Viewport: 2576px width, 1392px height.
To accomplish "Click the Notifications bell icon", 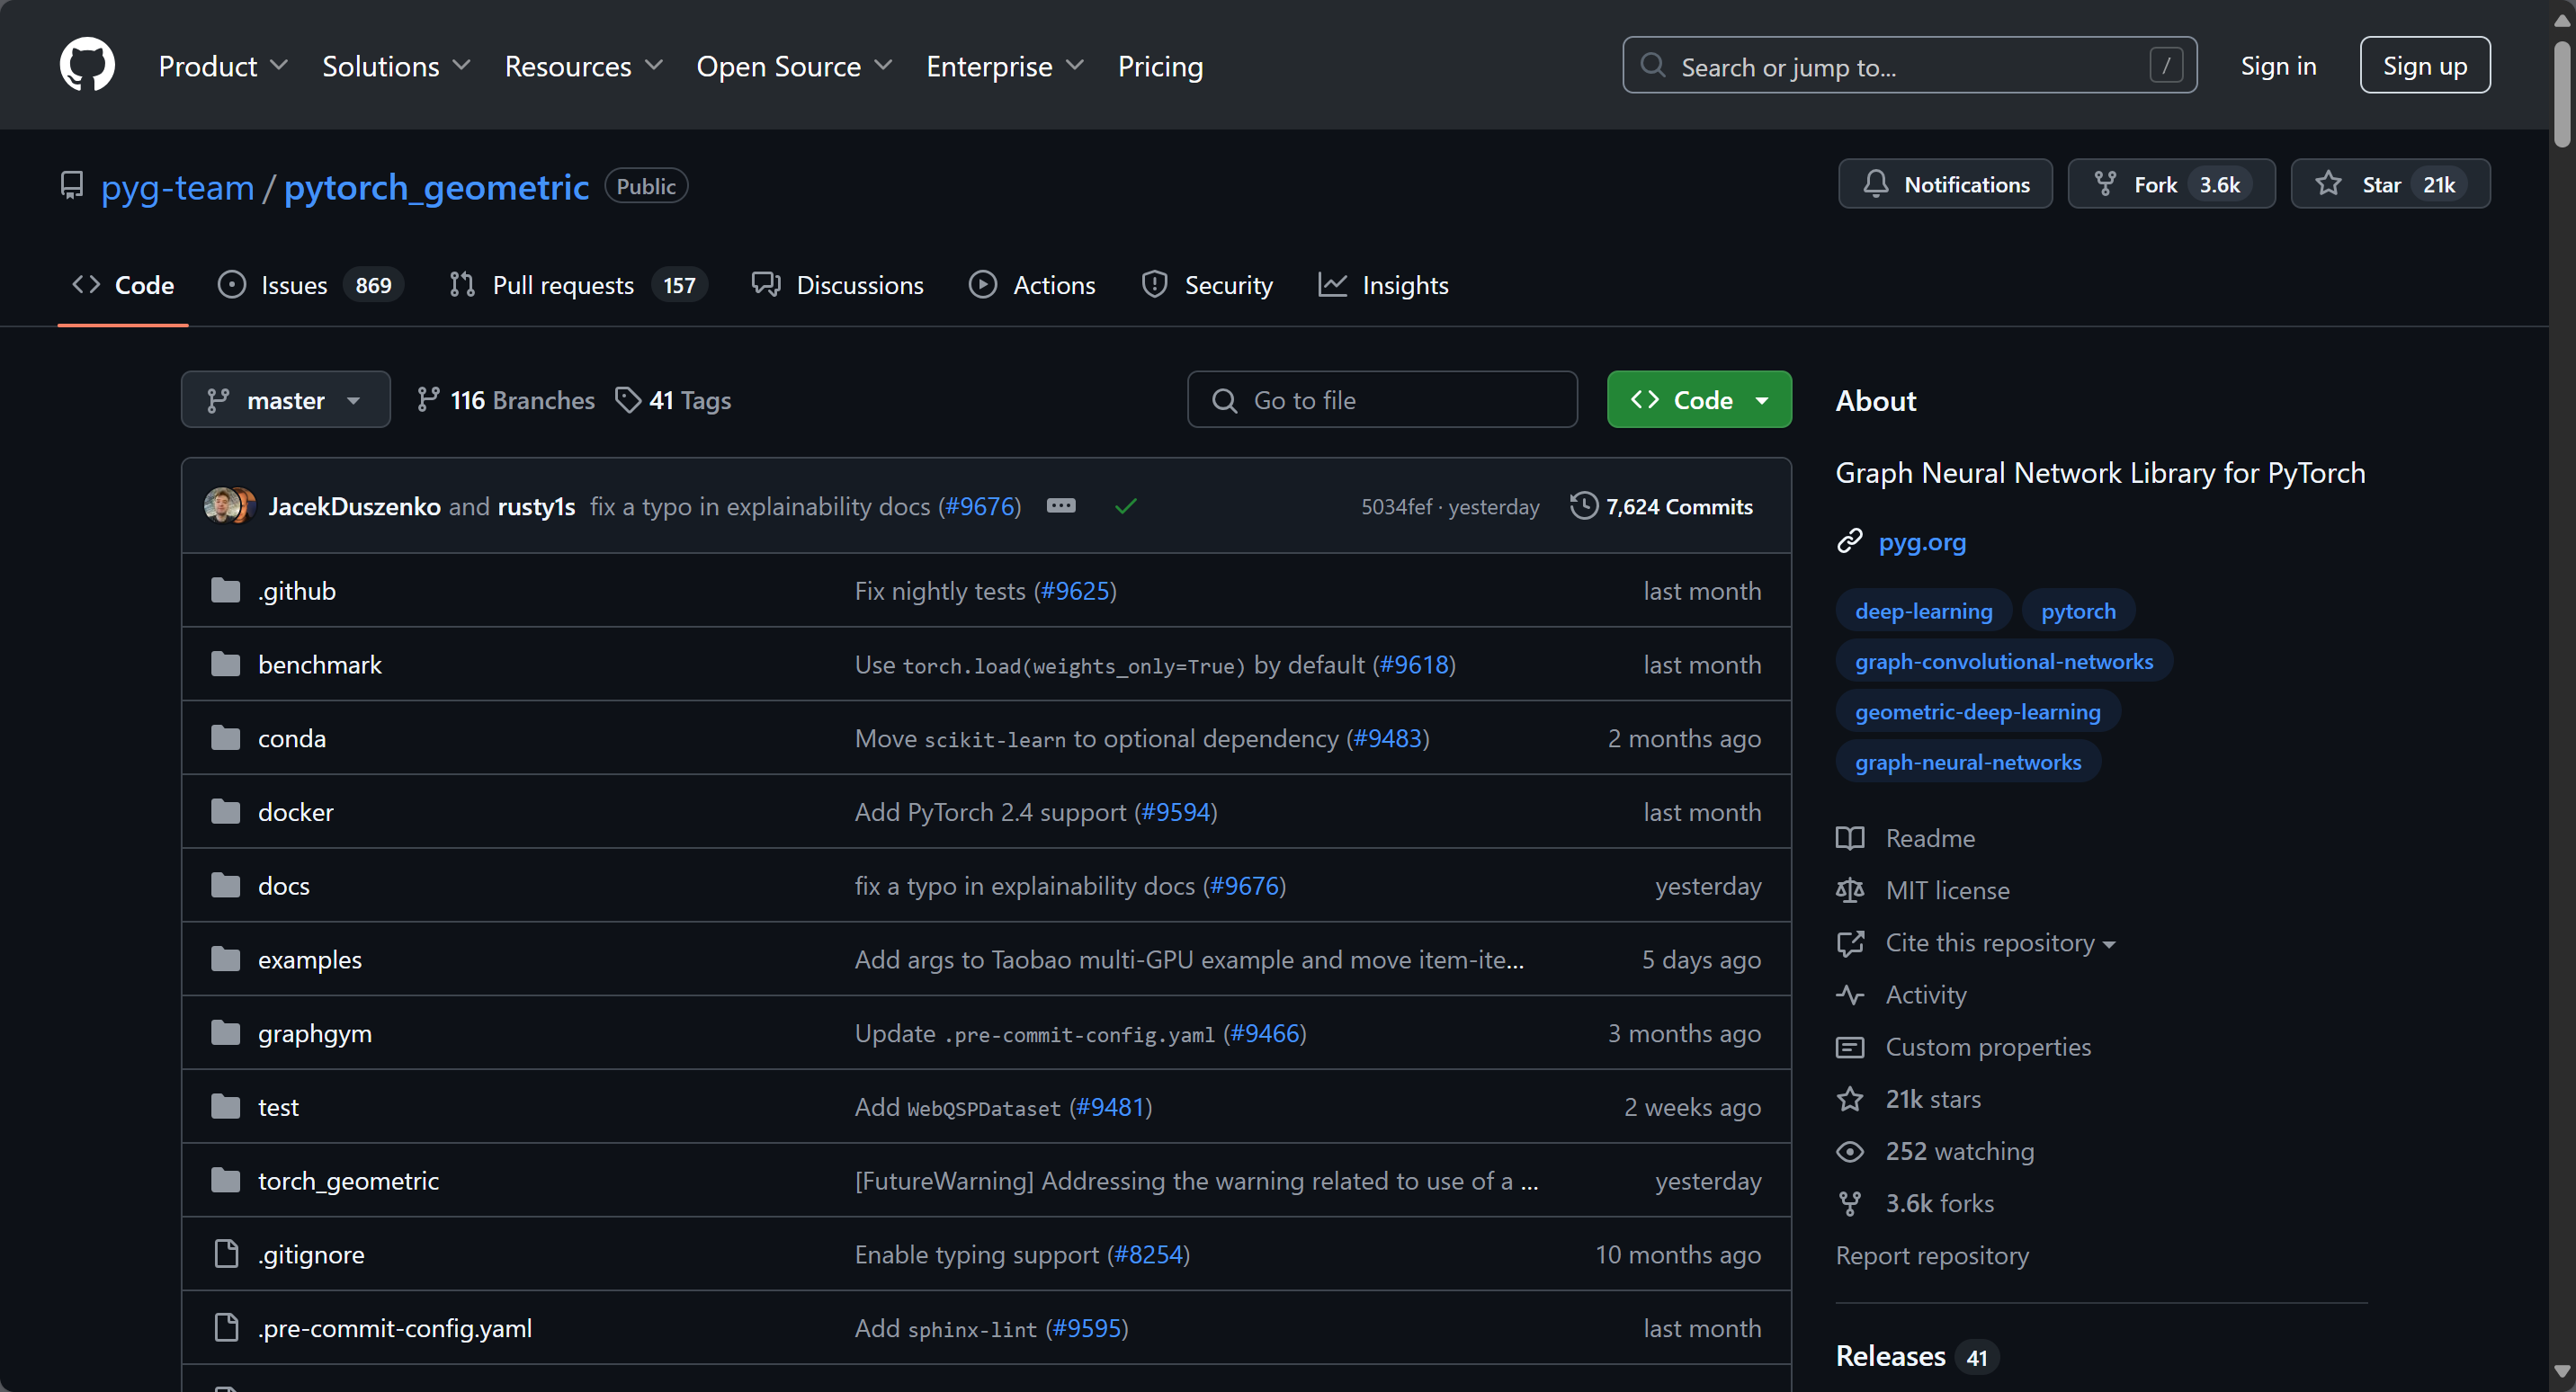I will click(1875, 184).
